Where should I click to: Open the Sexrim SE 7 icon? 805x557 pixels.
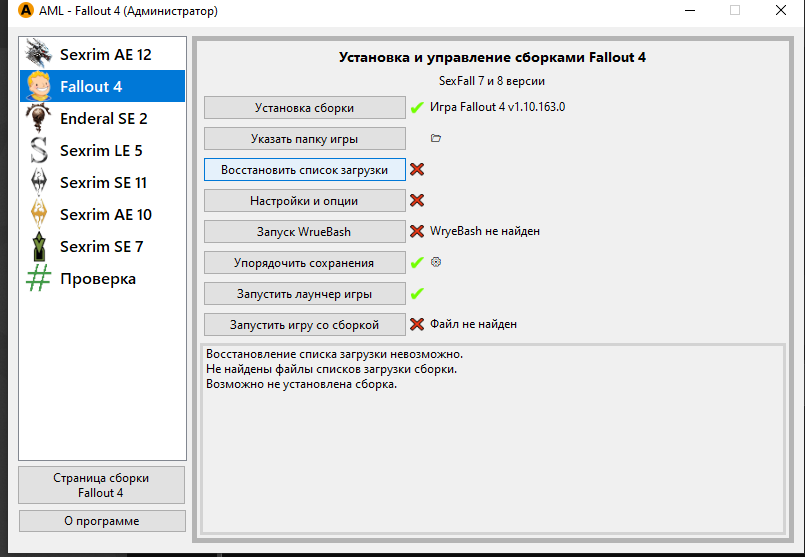point(39,246)
